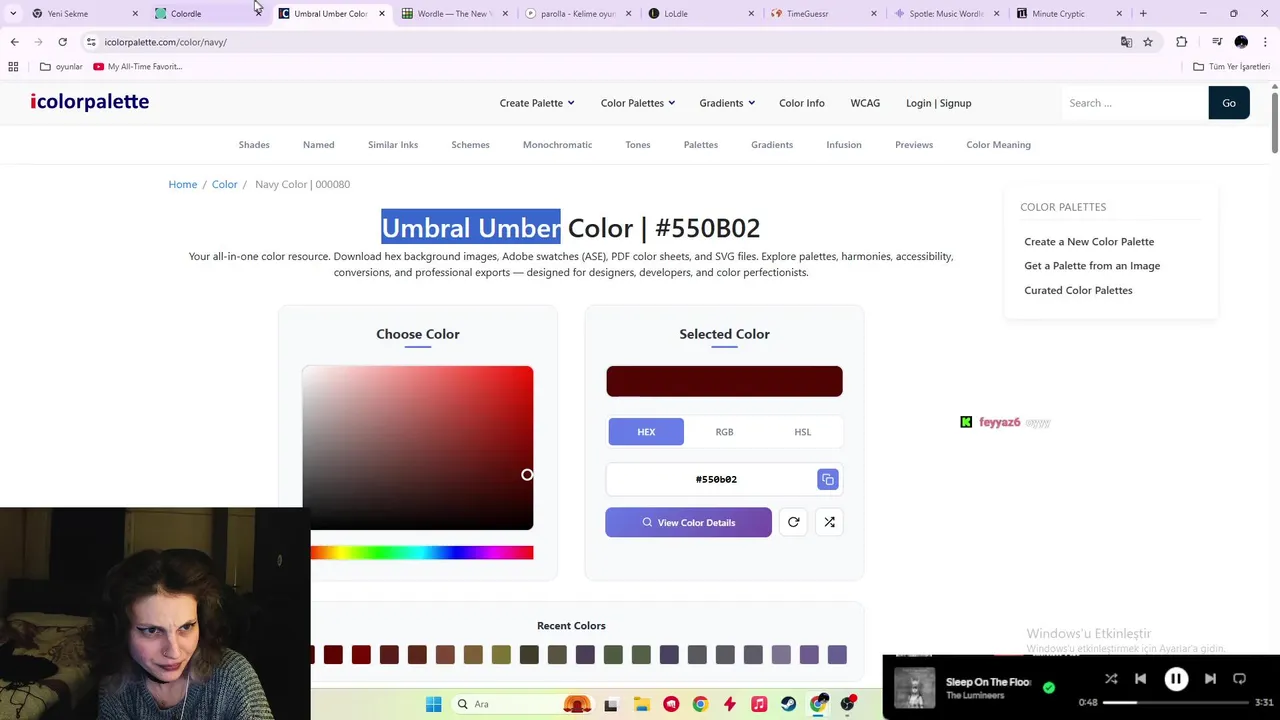The image size is (1280, 720).
Task: Select the HEX color format
Action: point(646,432)
